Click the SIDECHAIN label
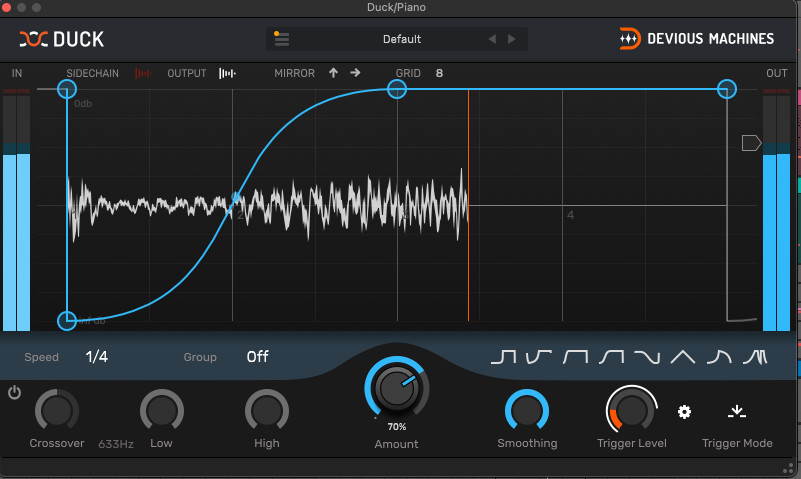Viewport: 801px width, 479px height. (x=92, y=74)
